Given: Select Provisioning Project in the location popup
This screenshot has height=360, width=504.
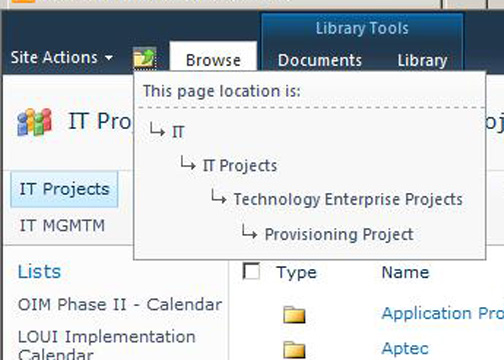Looking at the screenshot, I should pyautogui.click(x=339, y=234).
